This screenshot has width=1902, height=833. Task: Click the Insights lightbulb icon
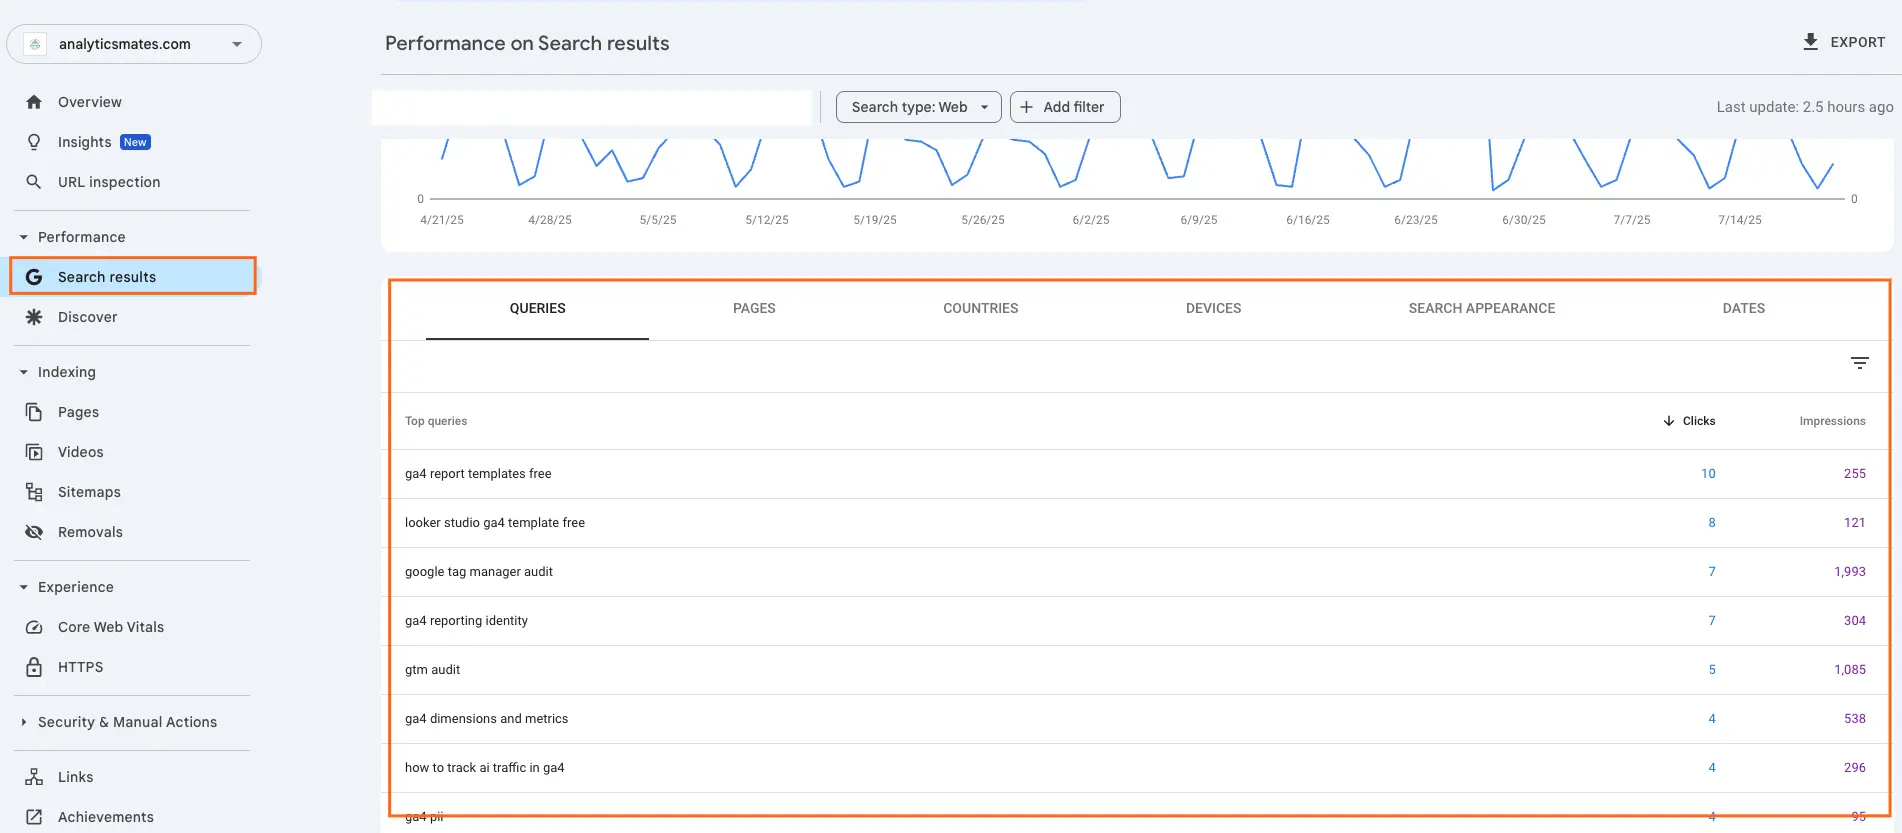pyautogui.click(x=34, y=142)
